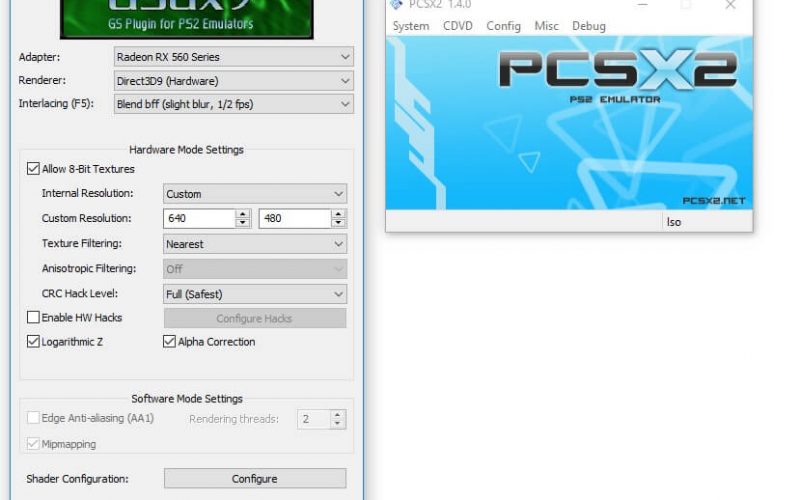
Task: Click the GSdx GS Plugin banner image
Action: pos(187,19)
